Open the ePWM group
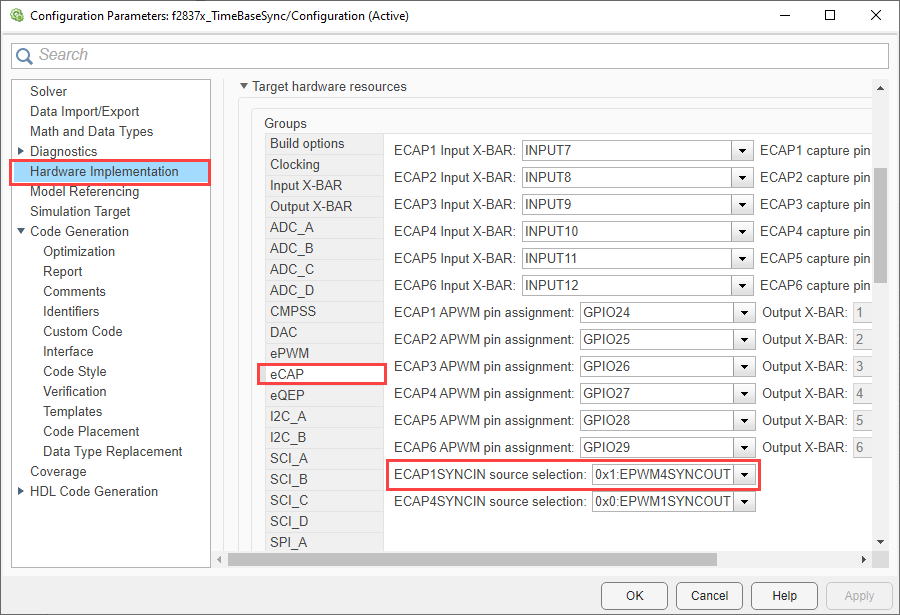 292,353
